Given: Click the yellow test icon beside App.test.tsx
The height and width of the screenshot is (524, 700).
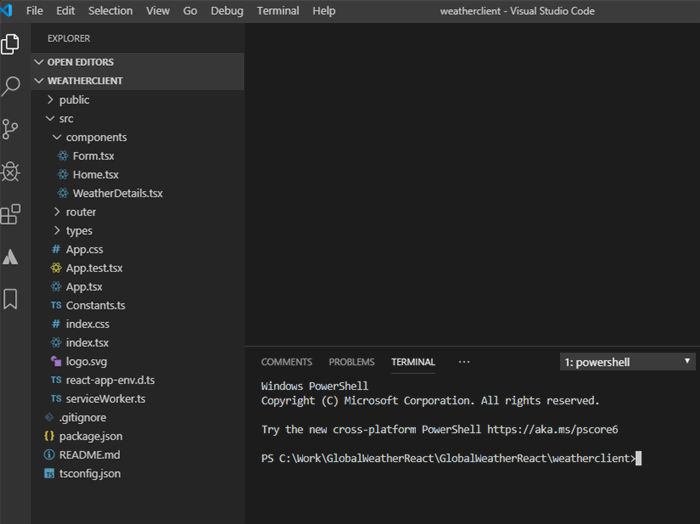Looking at the screenshot, I should 56,268.
